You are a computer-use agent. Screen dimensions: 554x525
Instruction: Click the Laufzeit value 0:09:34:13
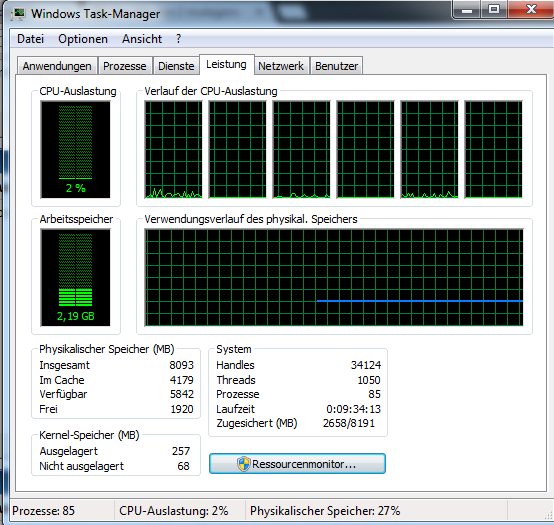[x=353, y=409]
